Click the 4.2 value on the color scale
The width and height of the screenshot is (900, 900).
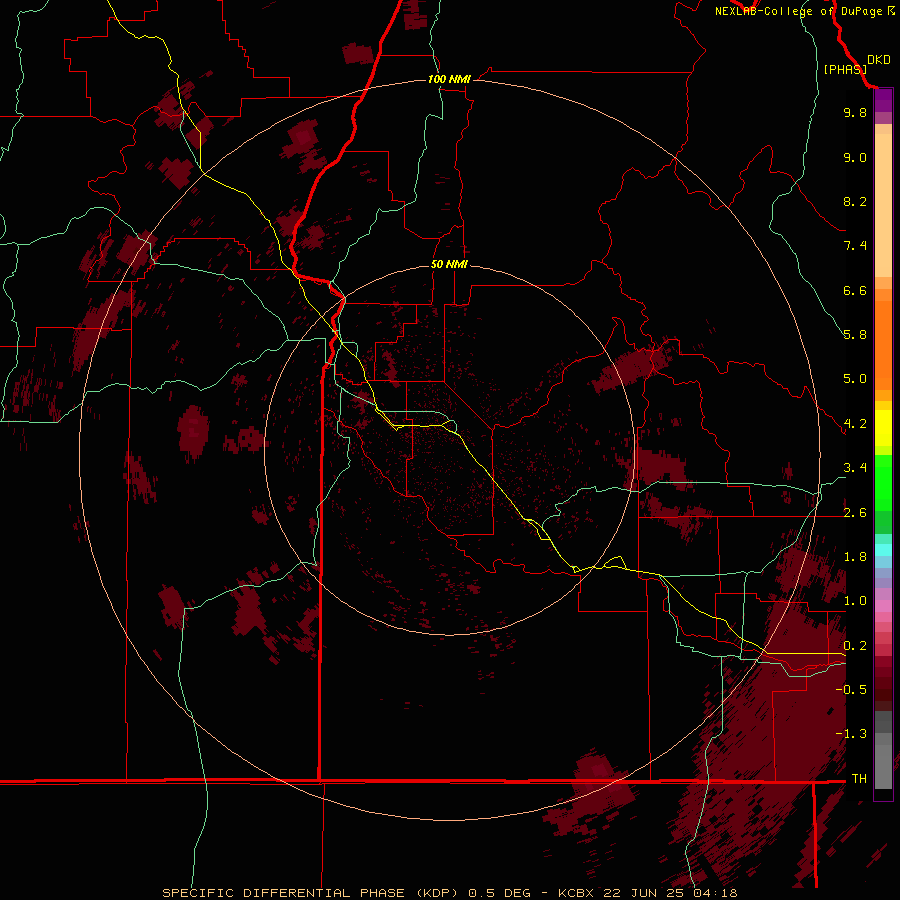[x=855, y=424]
